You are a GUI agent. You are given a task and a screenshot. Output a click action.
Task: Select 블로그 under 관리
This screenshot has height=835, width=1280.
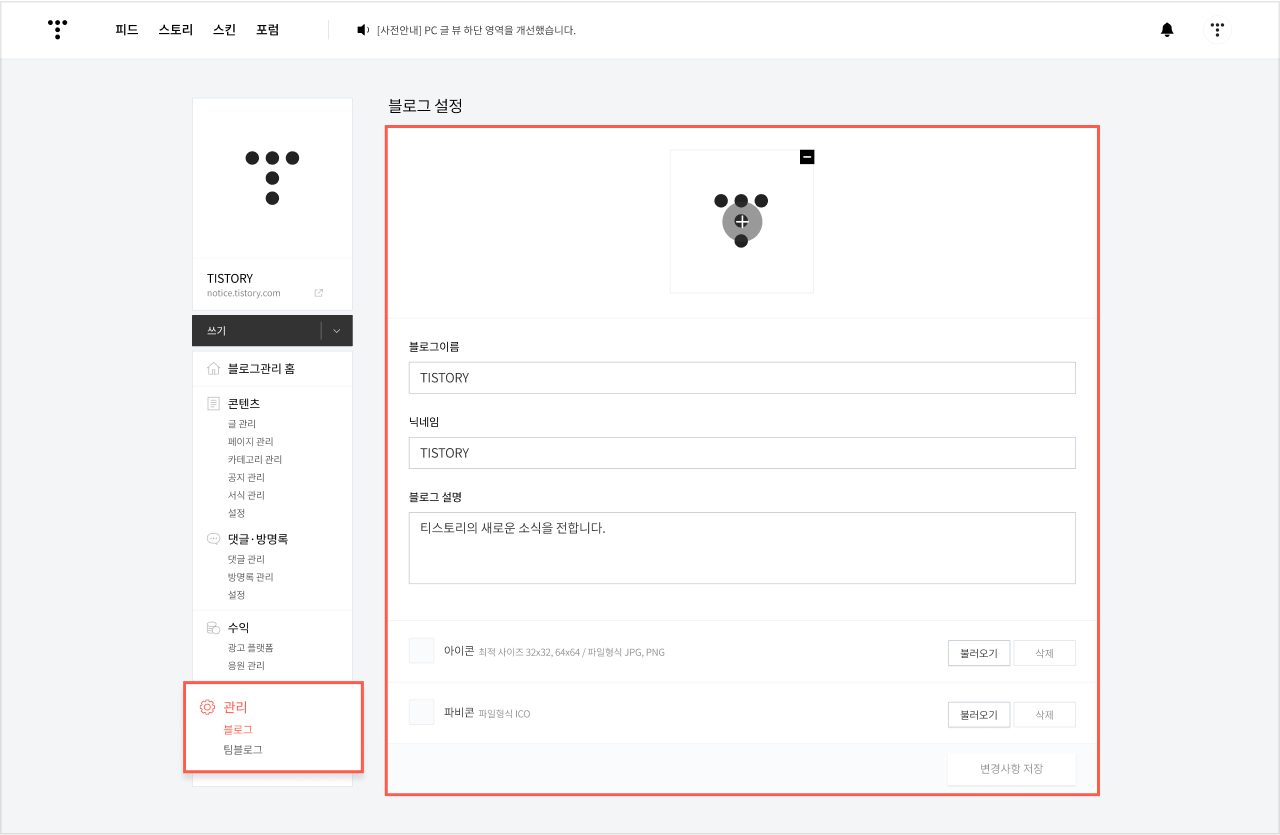238,730
